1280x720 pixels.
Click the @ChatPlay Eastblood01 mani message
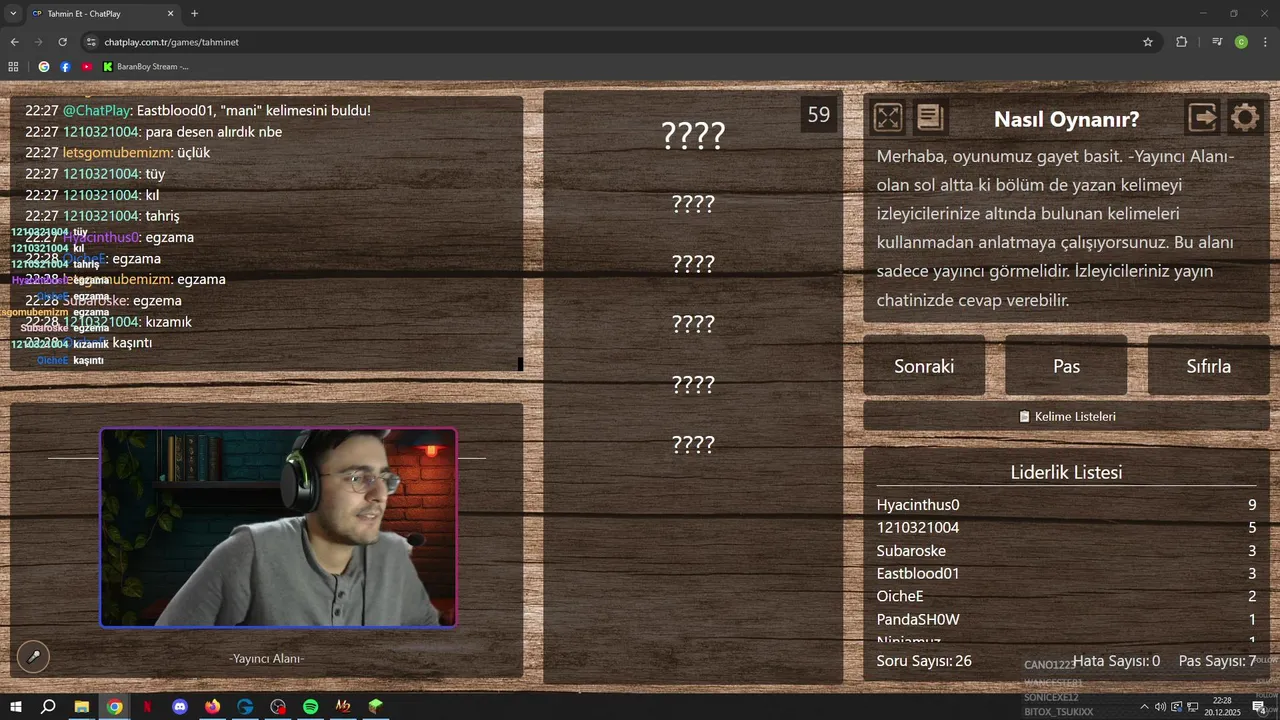pos(198,110)
